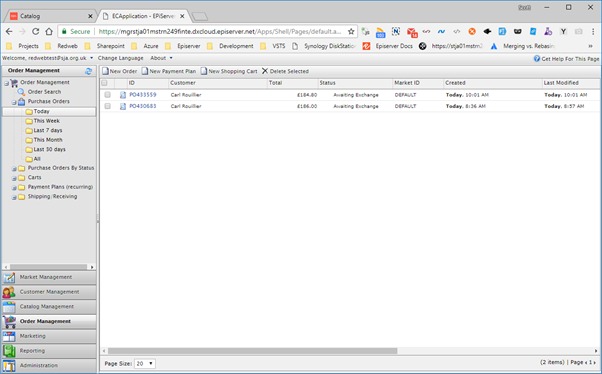This screenshot has height=374, width=602.
Task: Open order link PO433559
Action: pos(143,94)
